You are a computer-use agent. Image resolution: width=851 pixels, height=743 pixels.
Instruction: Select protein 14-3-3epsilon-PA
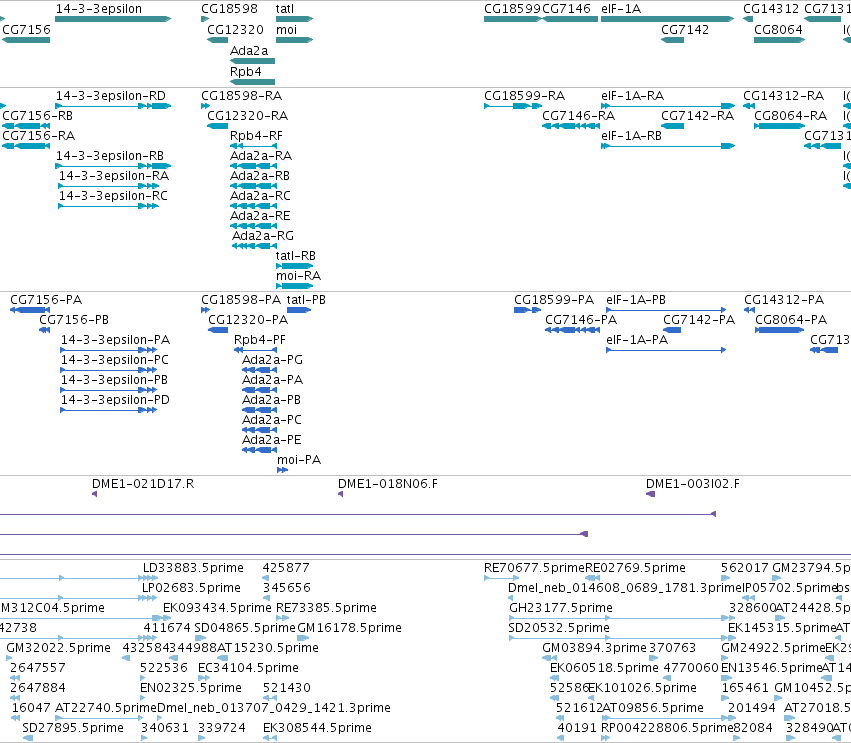tap(109, 350)
